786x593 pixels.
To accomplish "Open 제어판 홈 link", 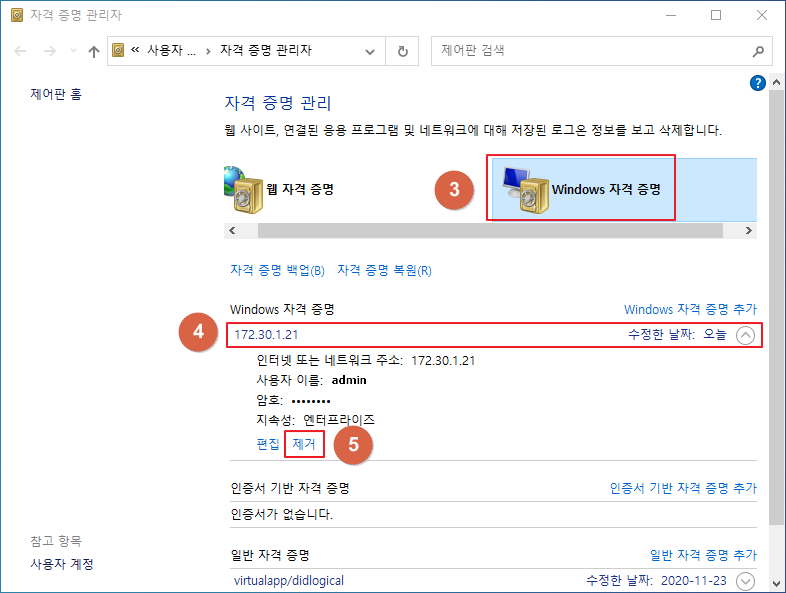I will (56, 94).
